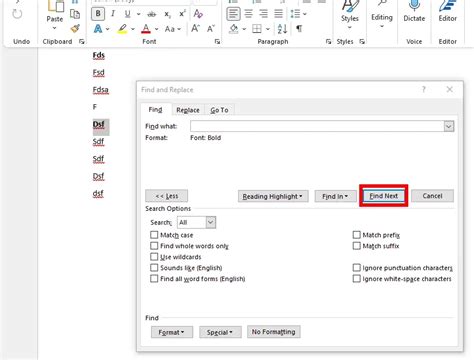Open the Editing group menu
The width and height of the screenshot is (474, 360).
point(382,13)
